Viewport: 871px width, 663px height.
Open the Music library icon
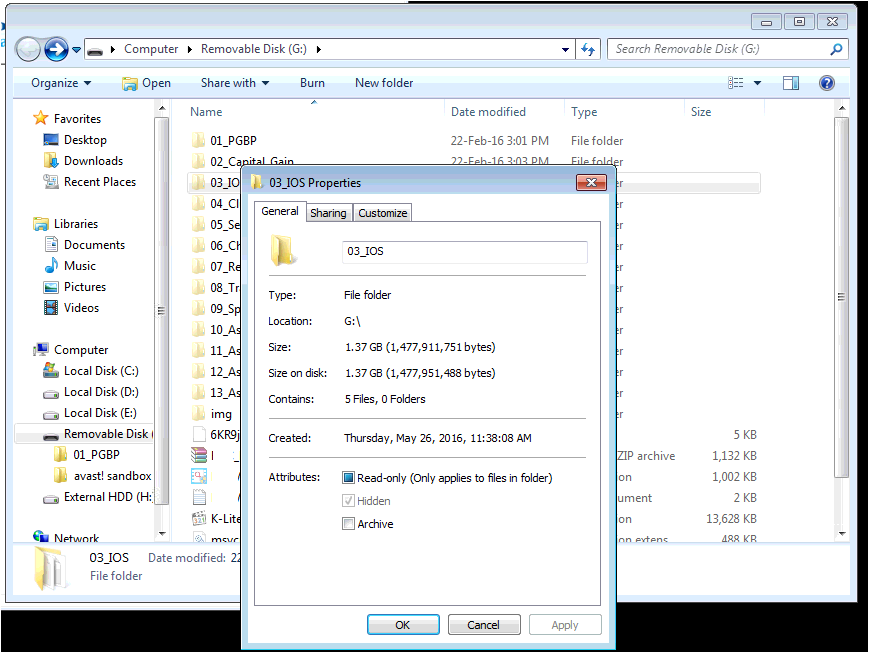(x=52, y=266)
